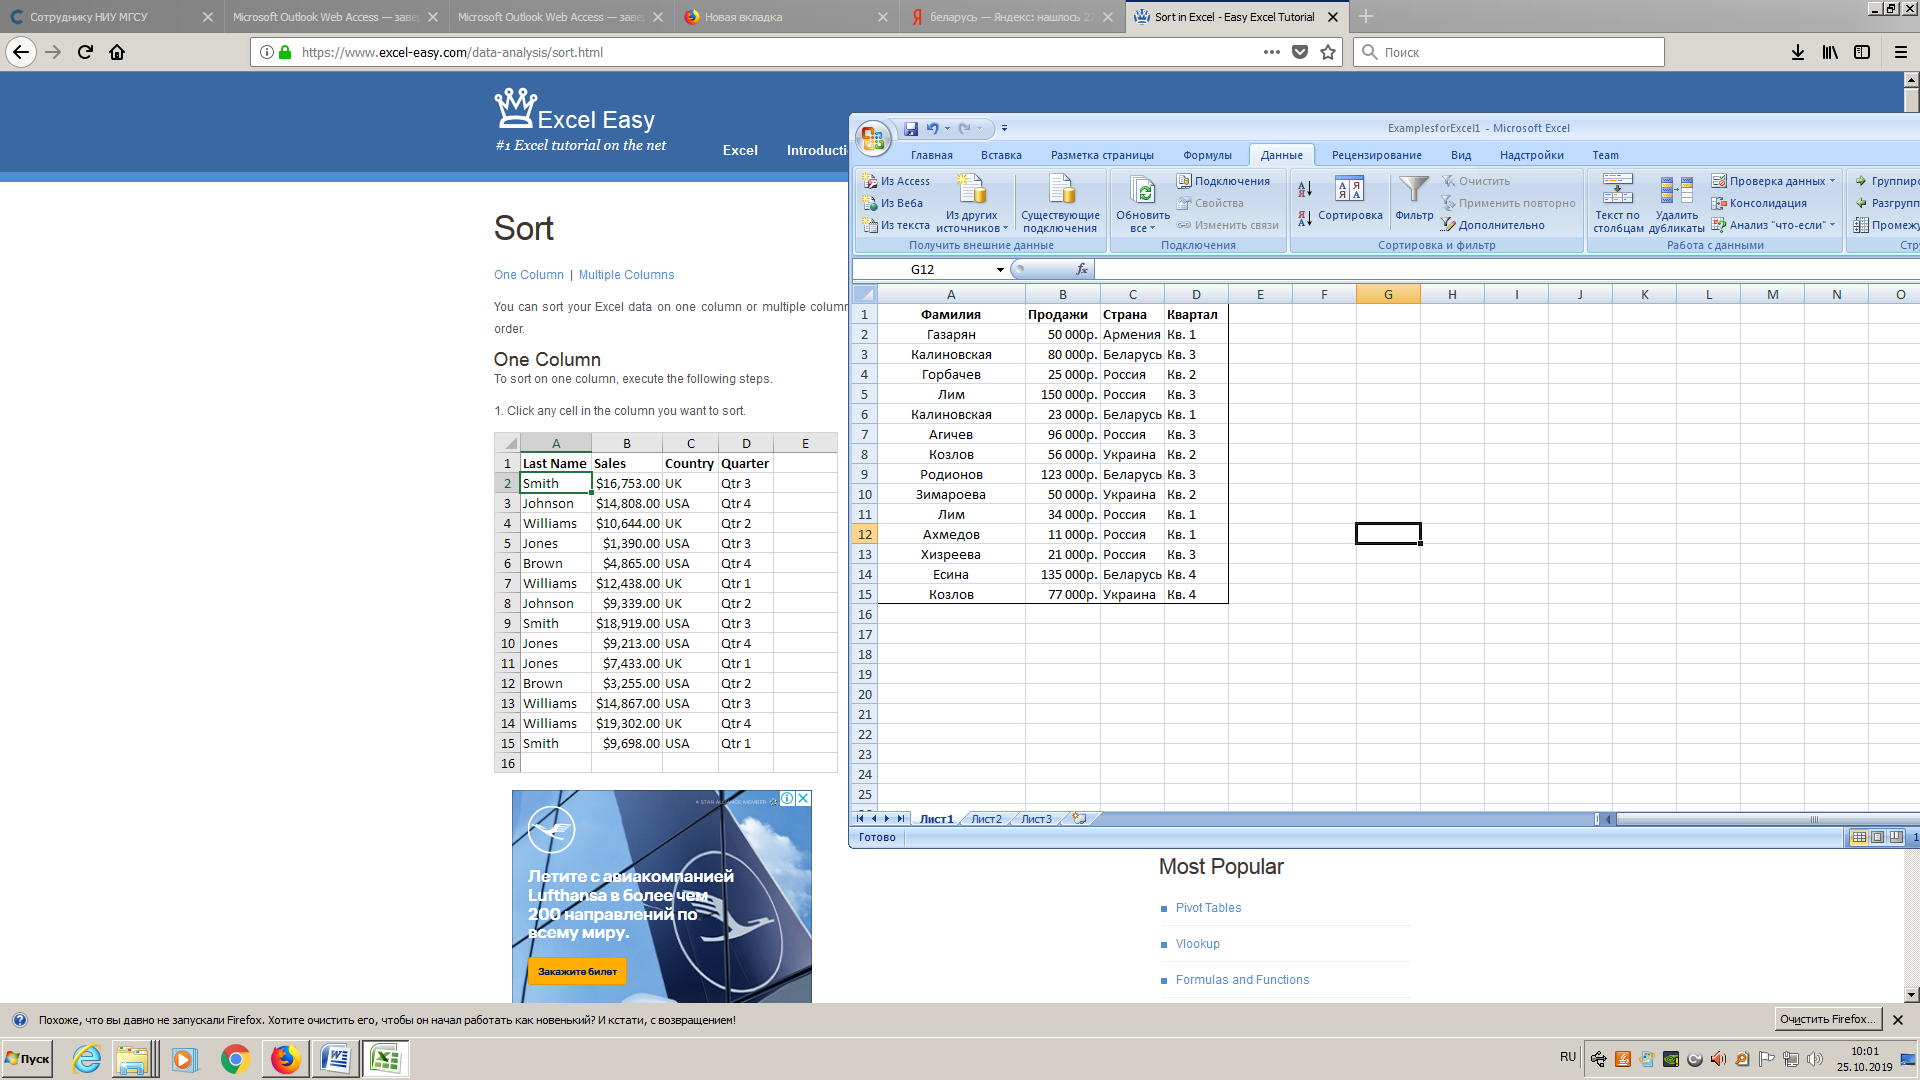The width and height of the screenshot is (1920, 1080).
Task: Click Дополнительно advanced filter
Action: click(x=1493, y=225)
